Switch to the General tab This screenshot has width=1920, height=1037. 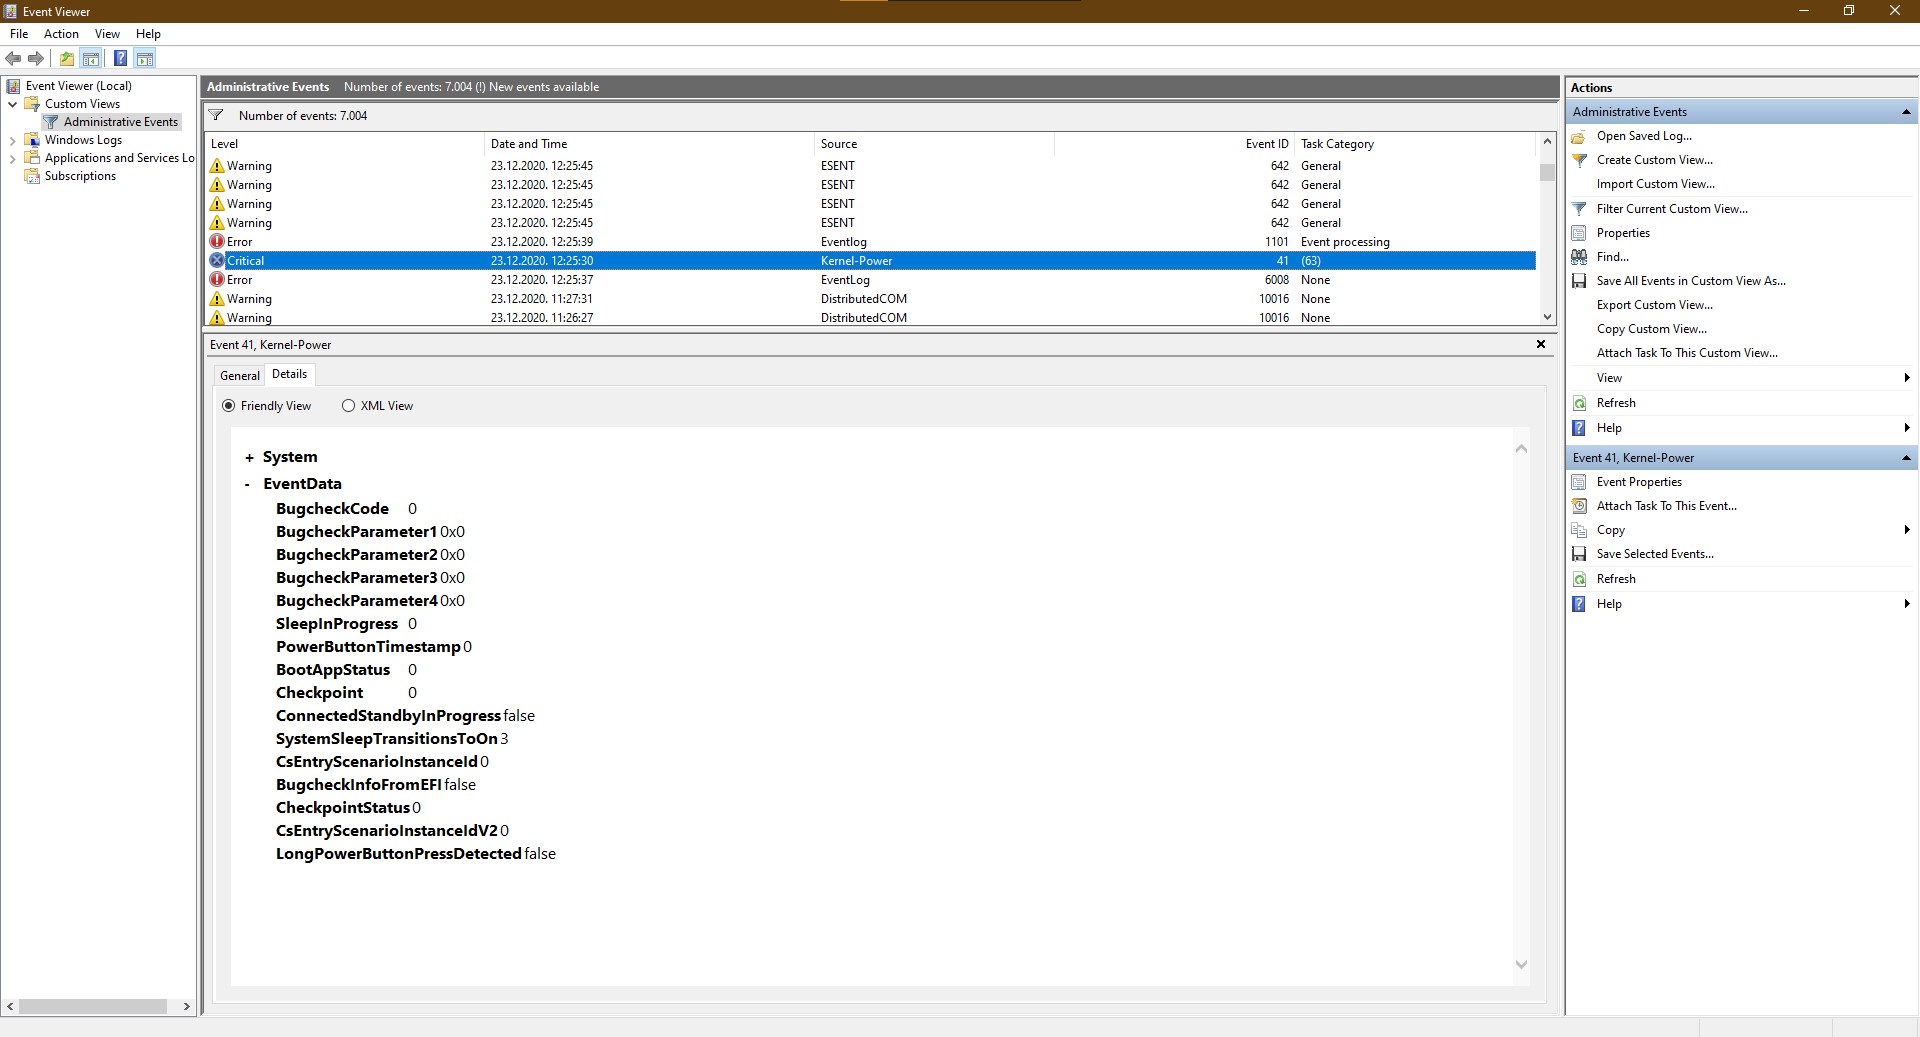coord(240,376)
